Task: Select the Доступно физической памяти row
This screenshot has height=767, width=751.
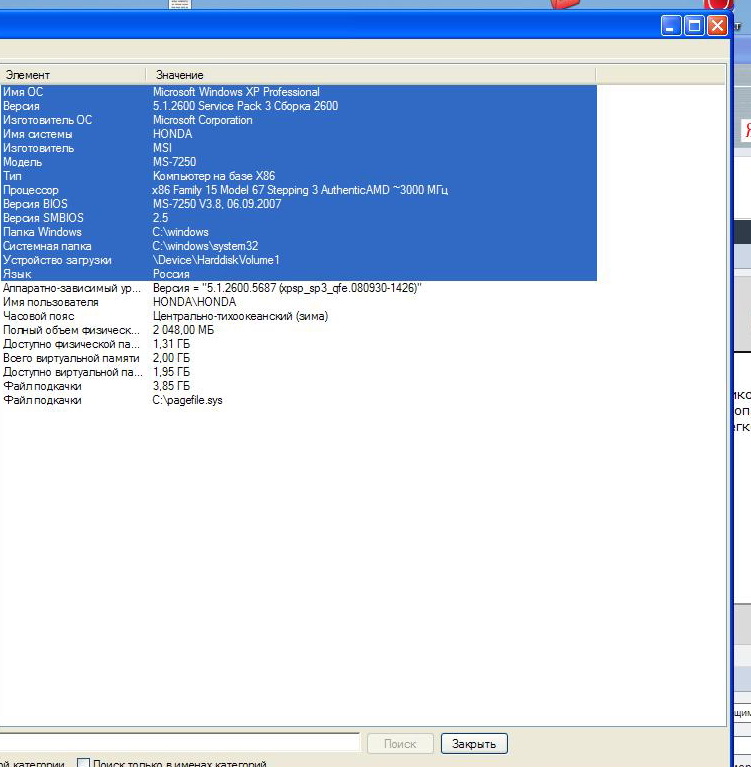Action: coord(70,344)
